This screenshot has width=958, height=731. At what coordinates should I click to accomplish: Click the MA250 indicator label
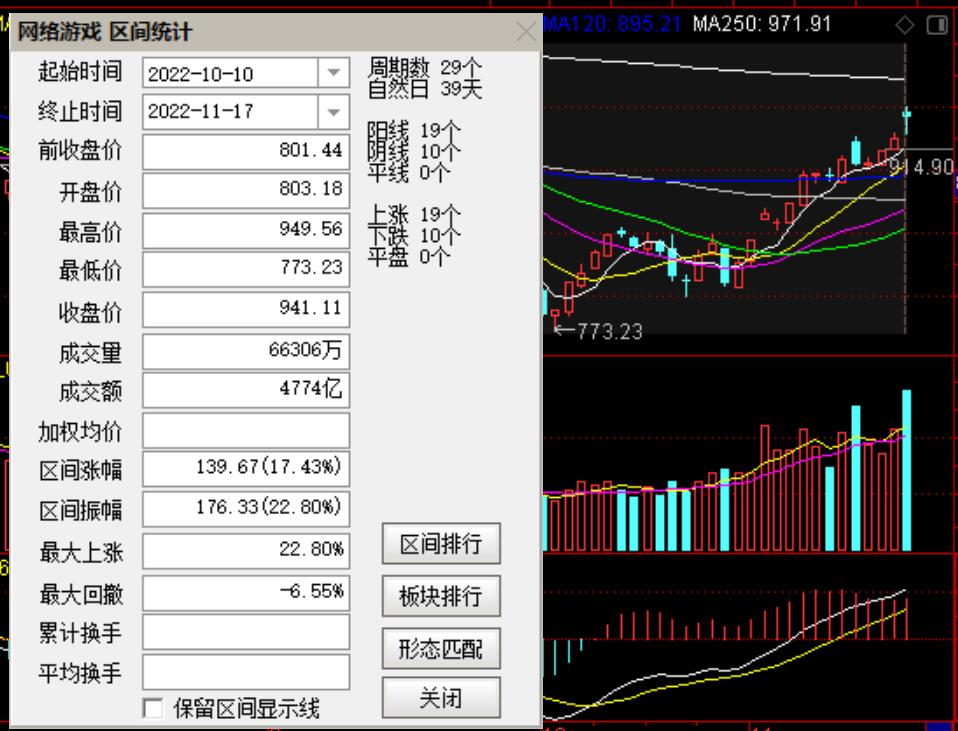(x=761, y=23)
